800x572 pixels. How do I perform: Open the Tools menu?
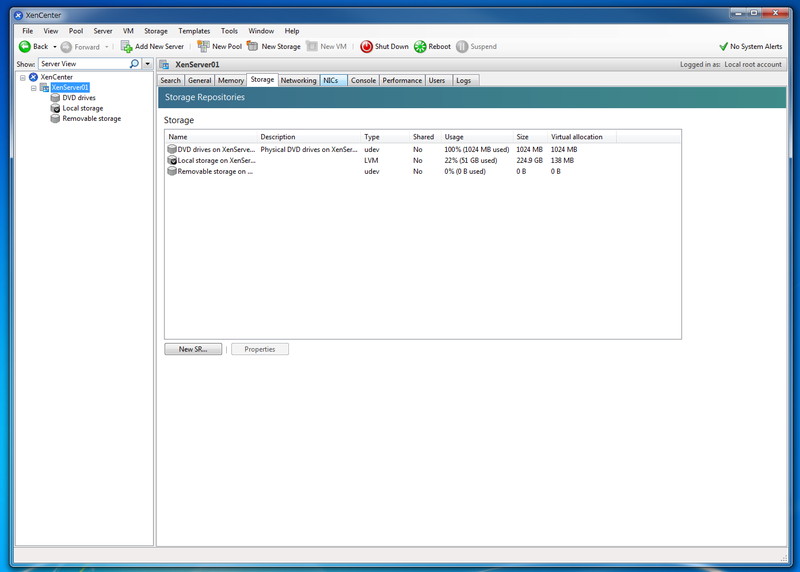[x=229, y=31]
